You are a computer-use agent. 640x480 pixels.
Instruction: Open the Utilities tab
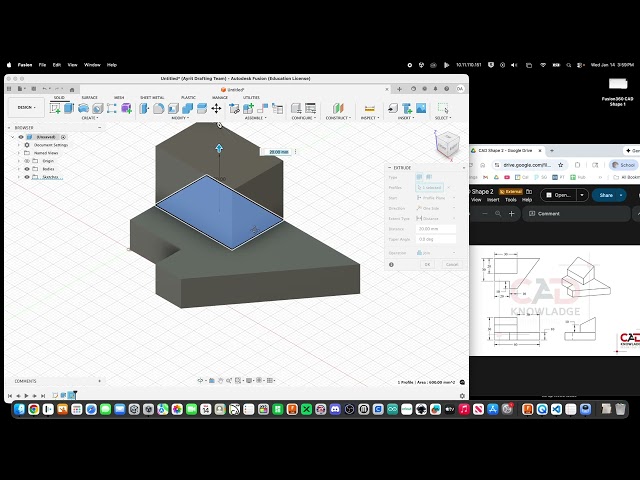pyautogui.click(x=251, y=98)
